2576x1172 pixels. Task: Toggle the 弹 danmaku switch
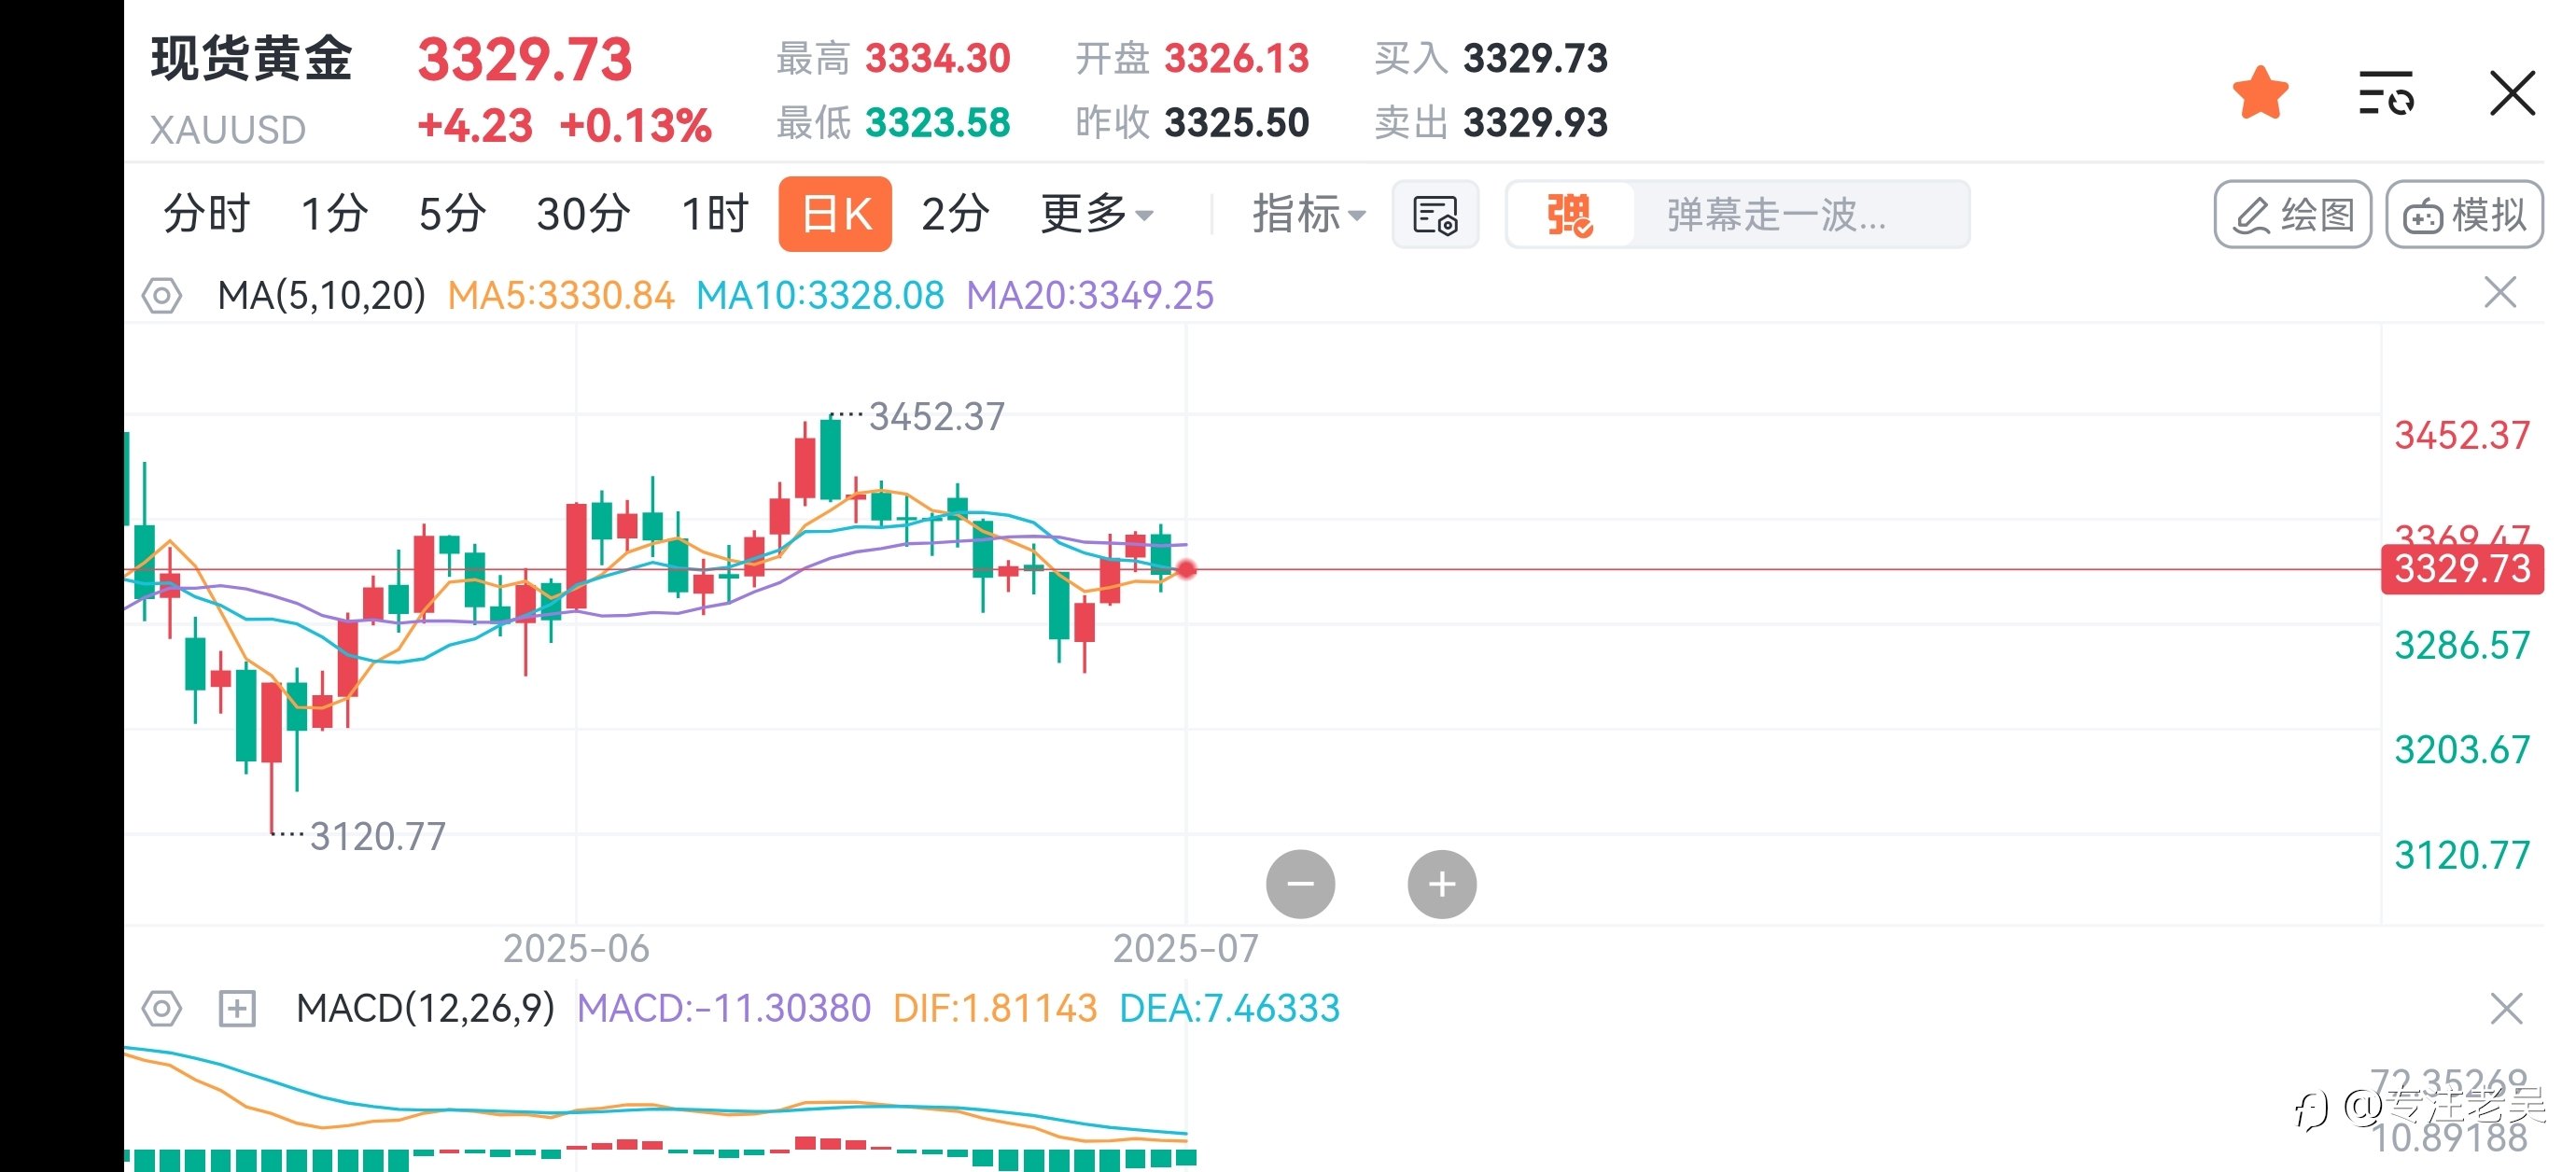pos(1569,215)
